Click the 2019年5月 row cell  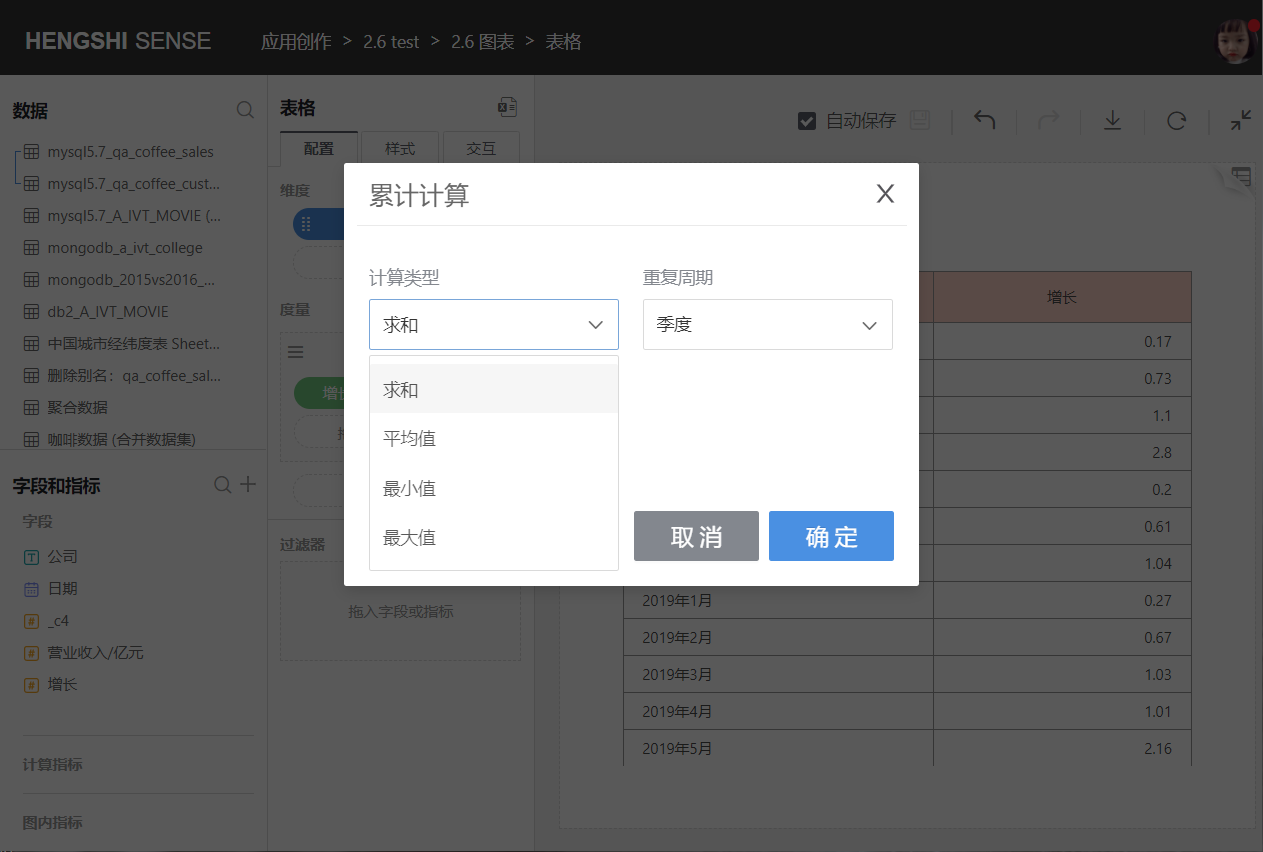(x=779, y=749)
